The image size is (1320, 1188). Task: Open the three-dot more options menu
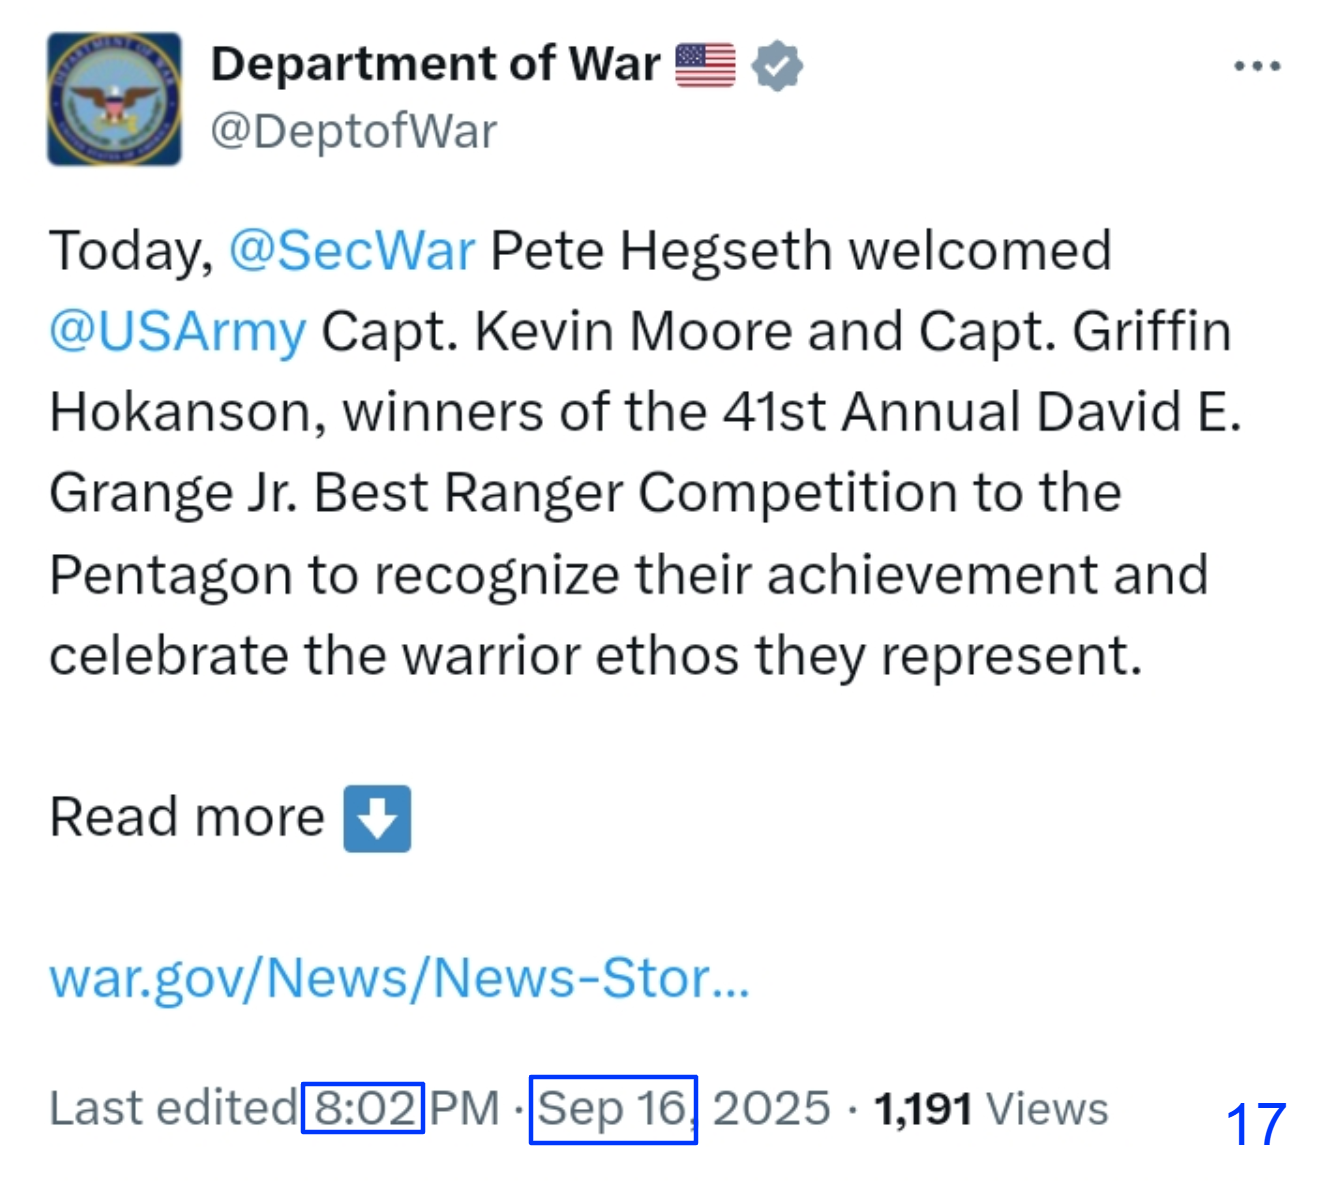pos(1256,67)
